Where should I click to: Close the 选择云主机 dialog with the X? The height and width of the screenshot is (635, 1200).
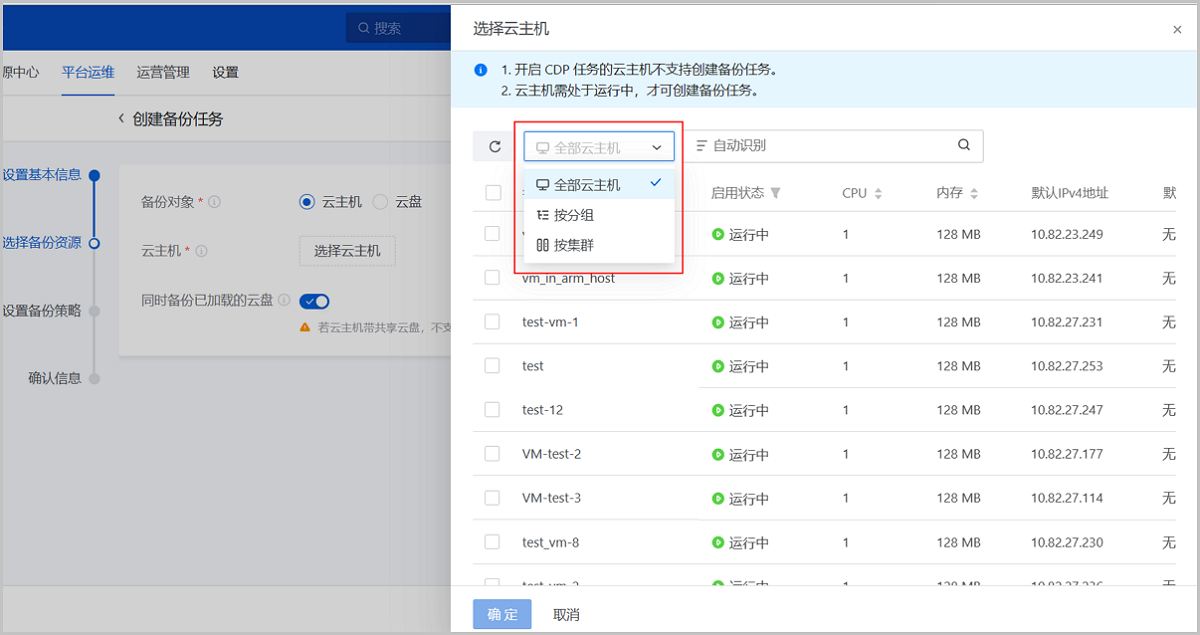(1177, 30)
